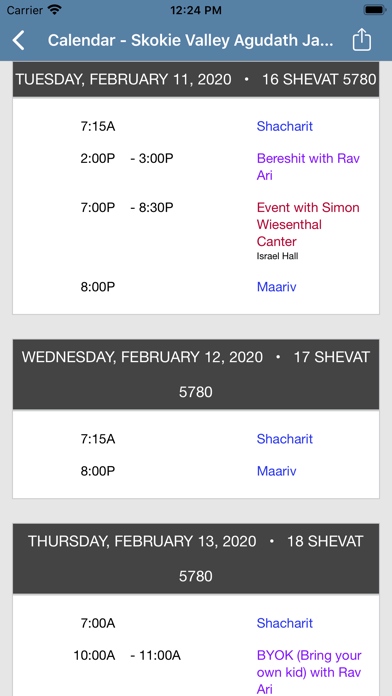Open Wednesday's Shacharit event
The width and height of the screenshot is (392, 696).
click(285, 439)
